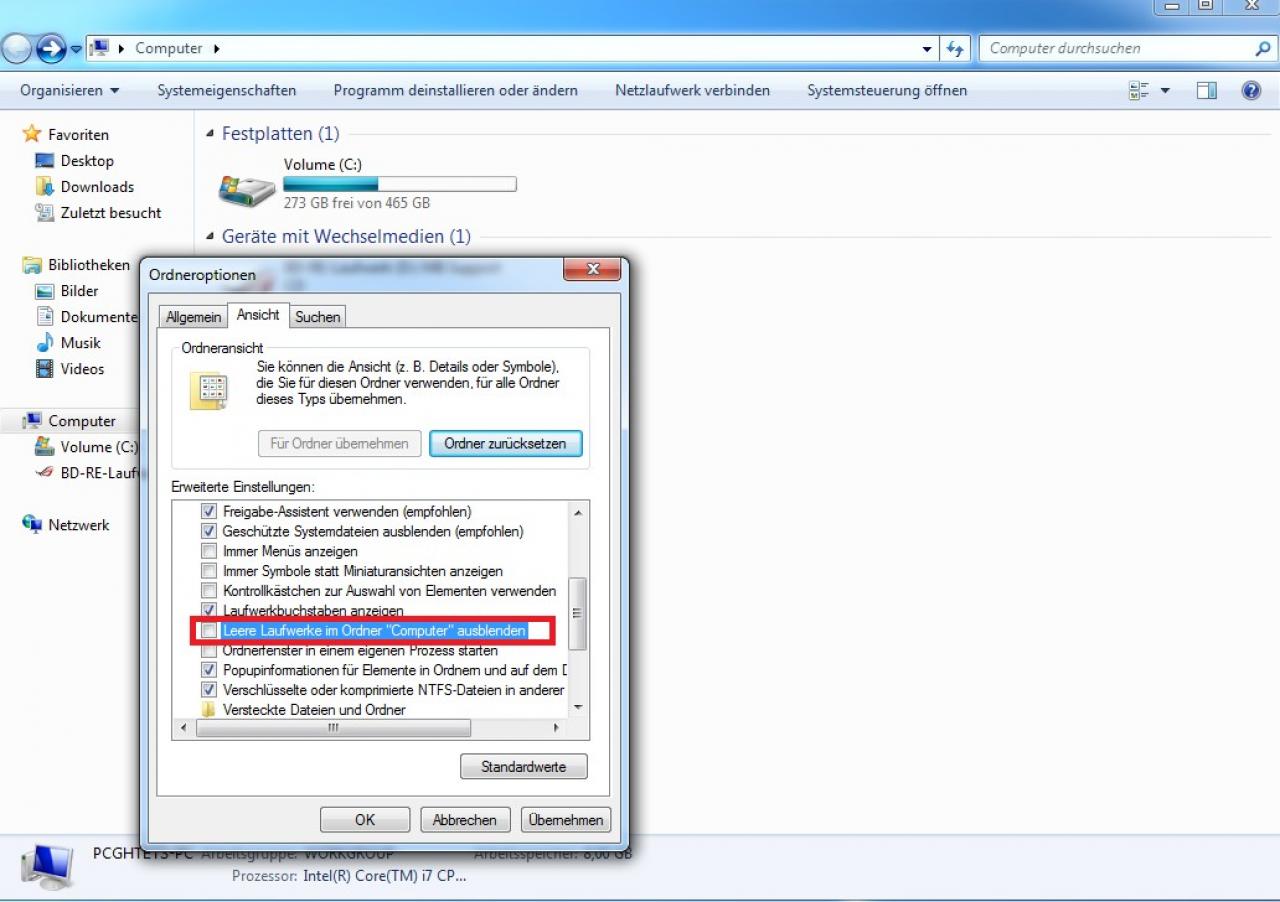Select Desktop in the navigation pane
Screen dimensions: 1280x902
coord(87,160)
